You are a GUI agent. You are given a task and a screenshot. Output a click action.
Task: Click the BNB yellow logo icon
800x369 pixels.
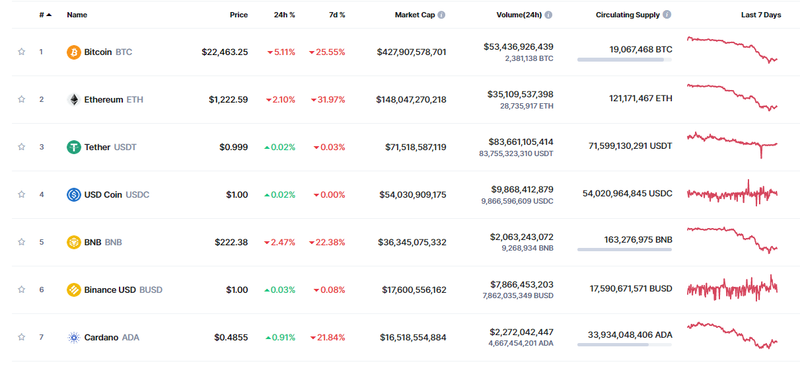tap(74, 242)
